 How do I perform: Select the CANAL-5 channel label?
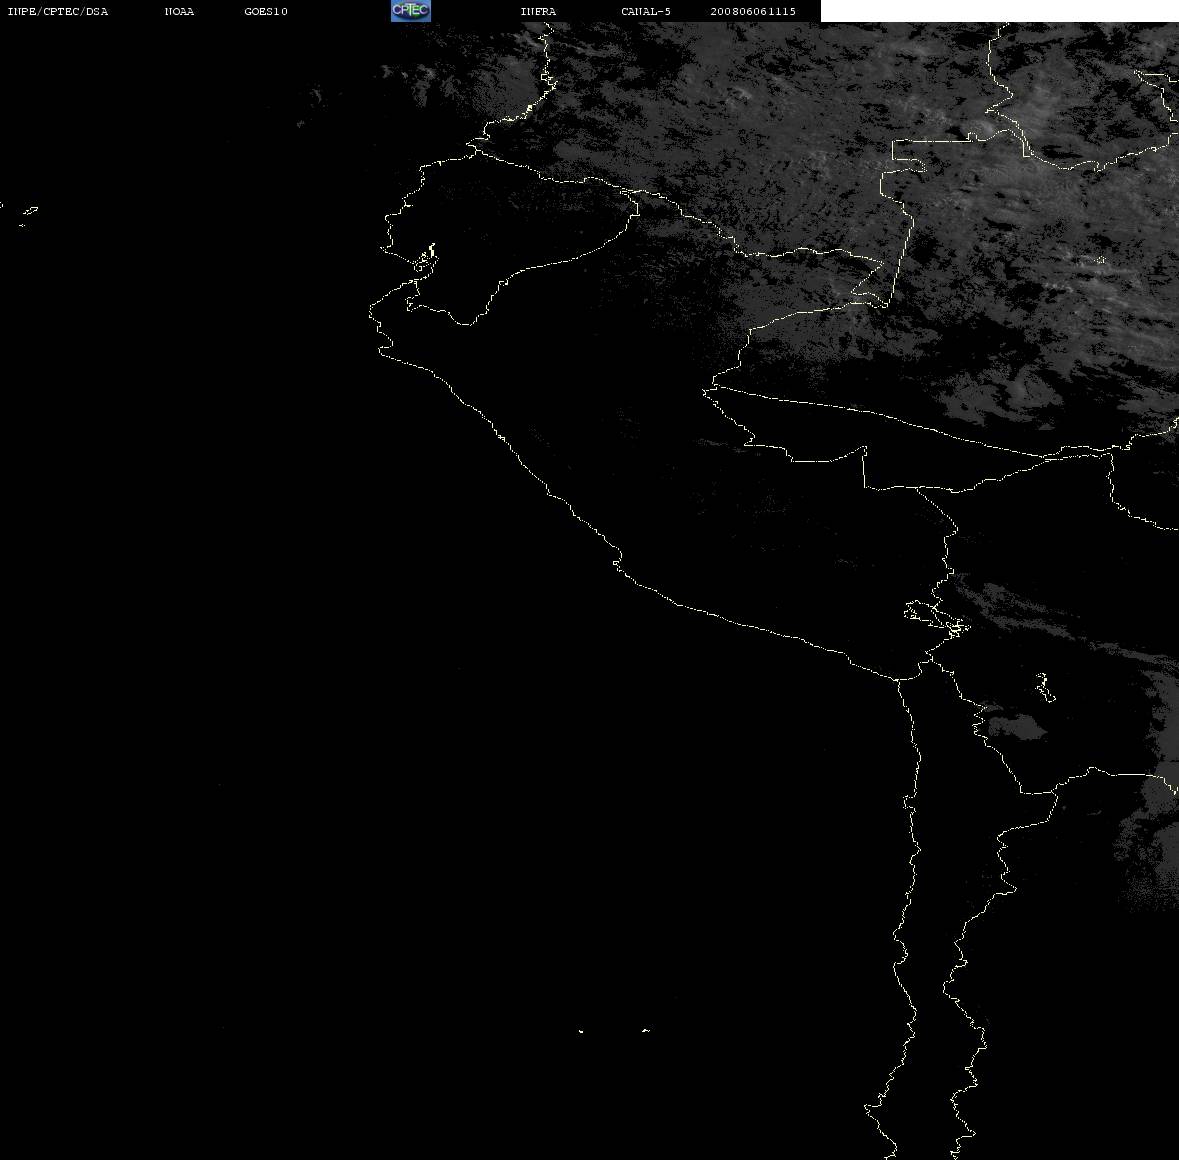646,11
